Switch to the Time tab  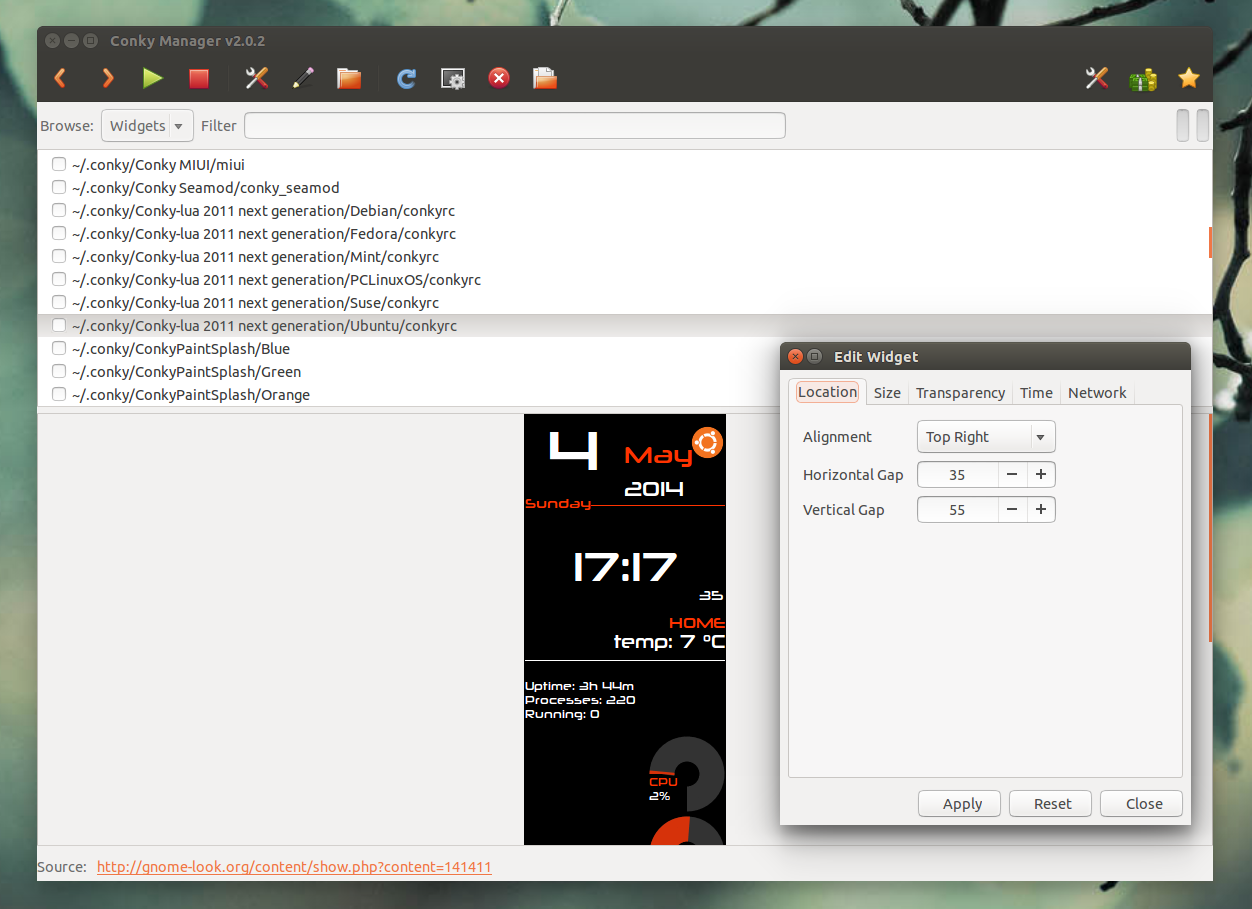(x=1036, y=393)
